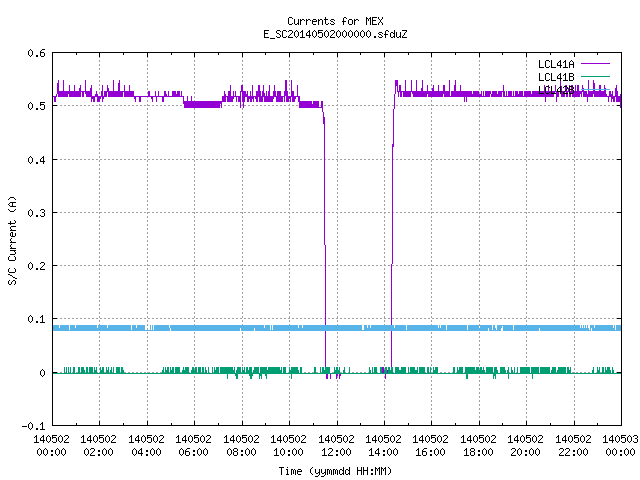Click the 140502 06:00 x-axis tick label
This screenshot has width=640, height=480.
click(x=193, y=445)
